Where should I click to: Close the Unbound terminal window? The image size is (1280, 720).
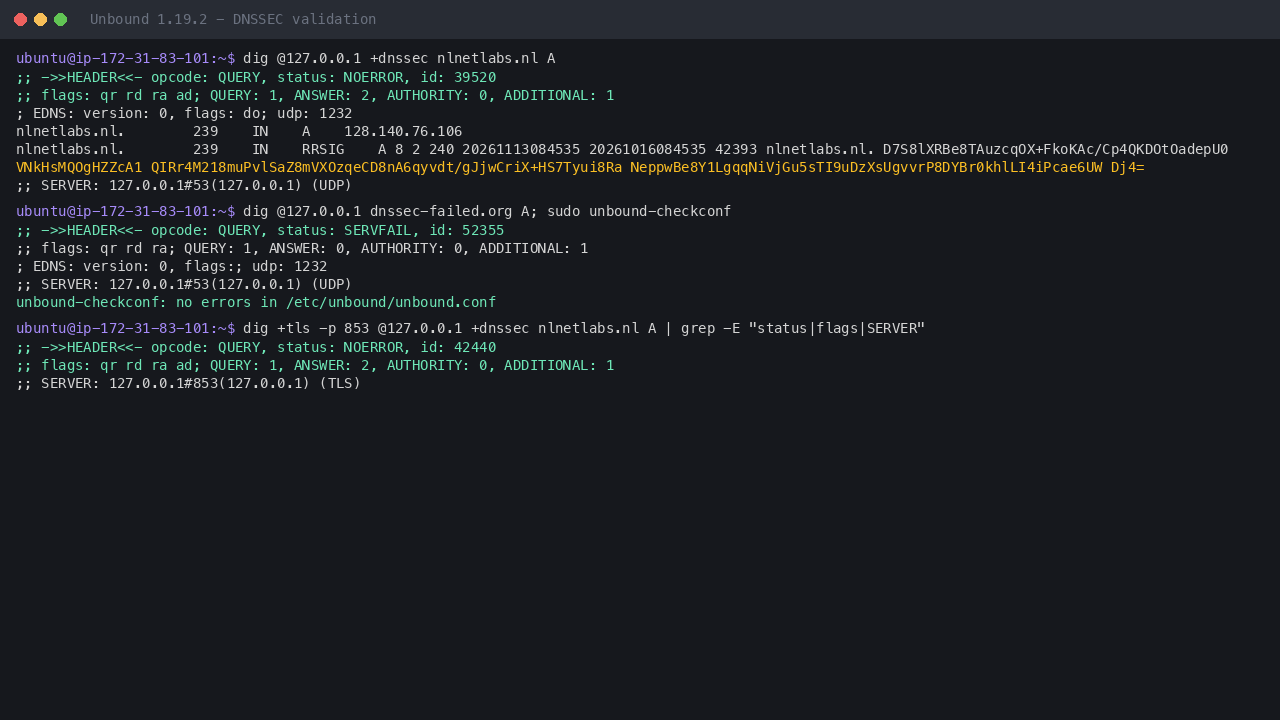(20, 19)
